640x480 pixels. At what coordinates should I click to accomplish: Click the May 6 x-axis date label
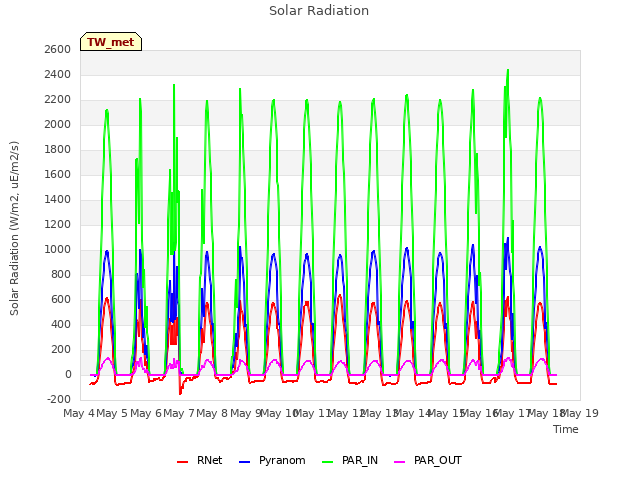click(145, 413)
